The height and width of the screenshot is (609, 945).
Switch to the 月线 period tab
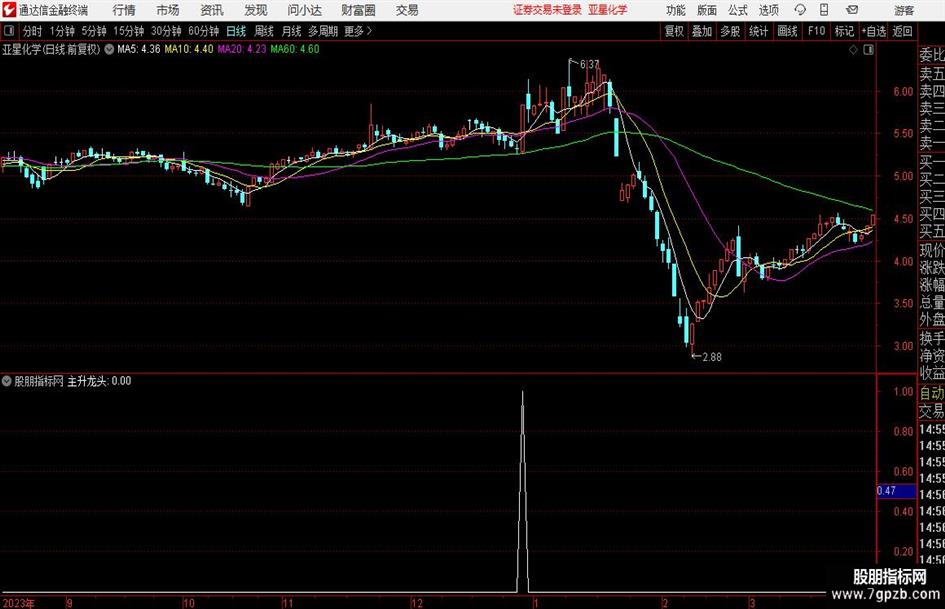pyautogui.click(x=291, y=31)
